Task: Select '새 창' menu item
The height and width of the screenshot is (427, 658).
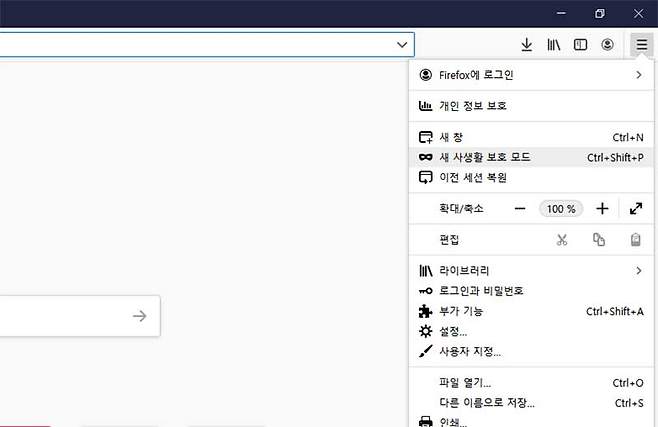Action: (x=531, y=137)
